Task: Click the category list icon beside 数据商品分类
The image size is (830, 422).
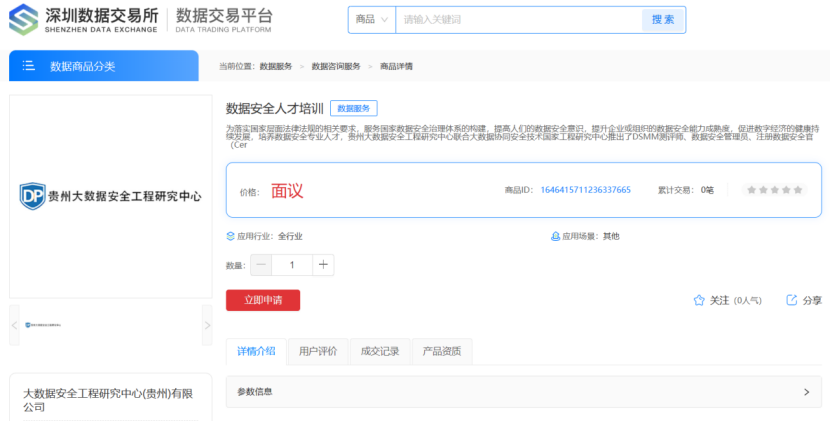Action: click(x=29, y=66)
